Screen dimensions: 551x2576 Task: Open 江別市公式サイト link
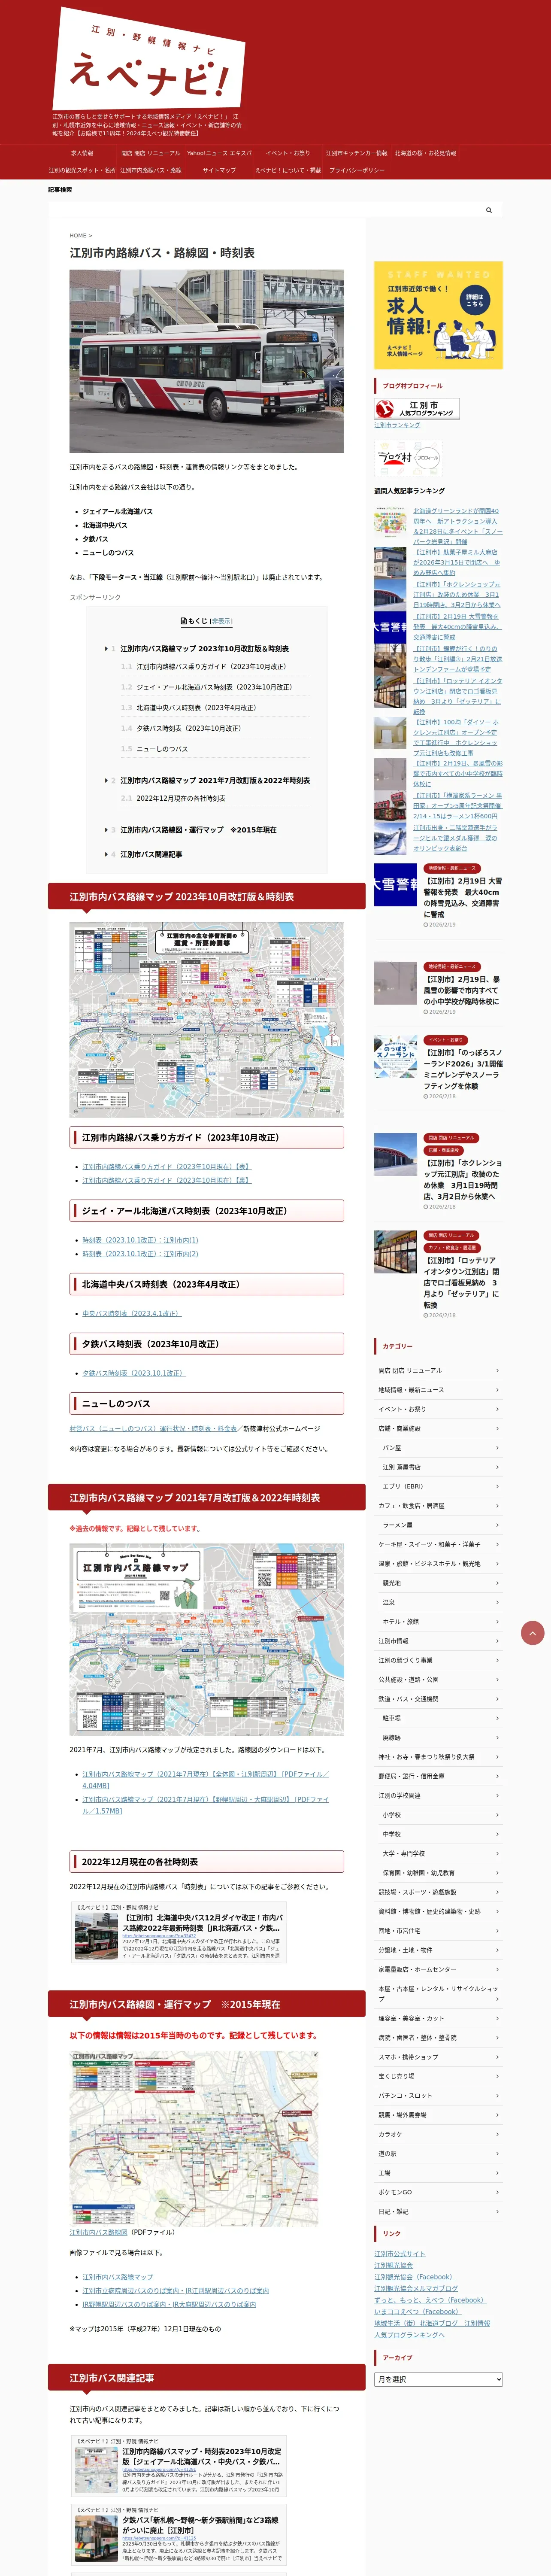(x=400, y=2254)
